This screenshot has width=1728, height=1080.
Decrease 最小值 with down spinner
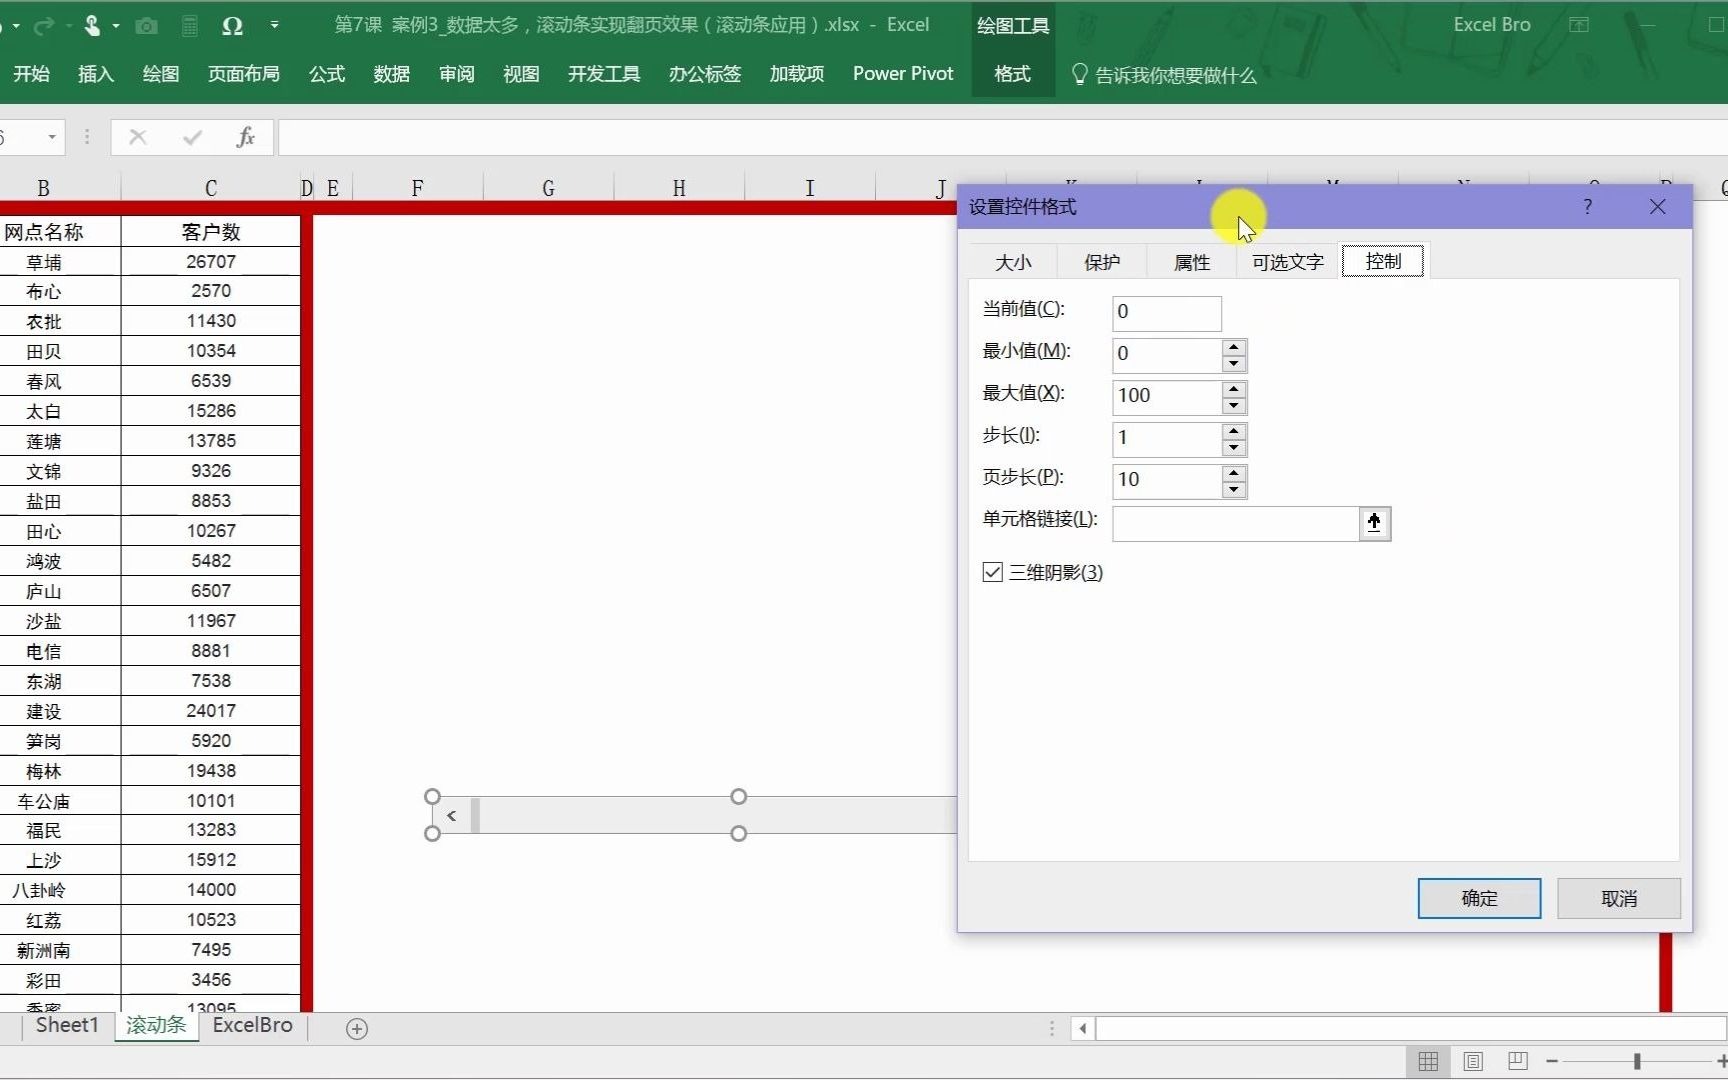[1234, 363]
